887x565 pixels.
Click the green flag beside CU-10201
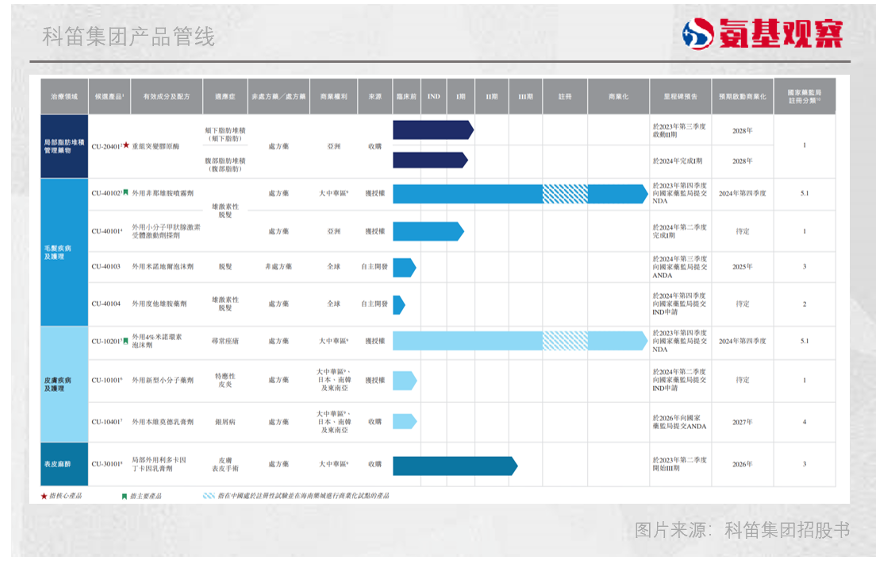coord(126,340)
